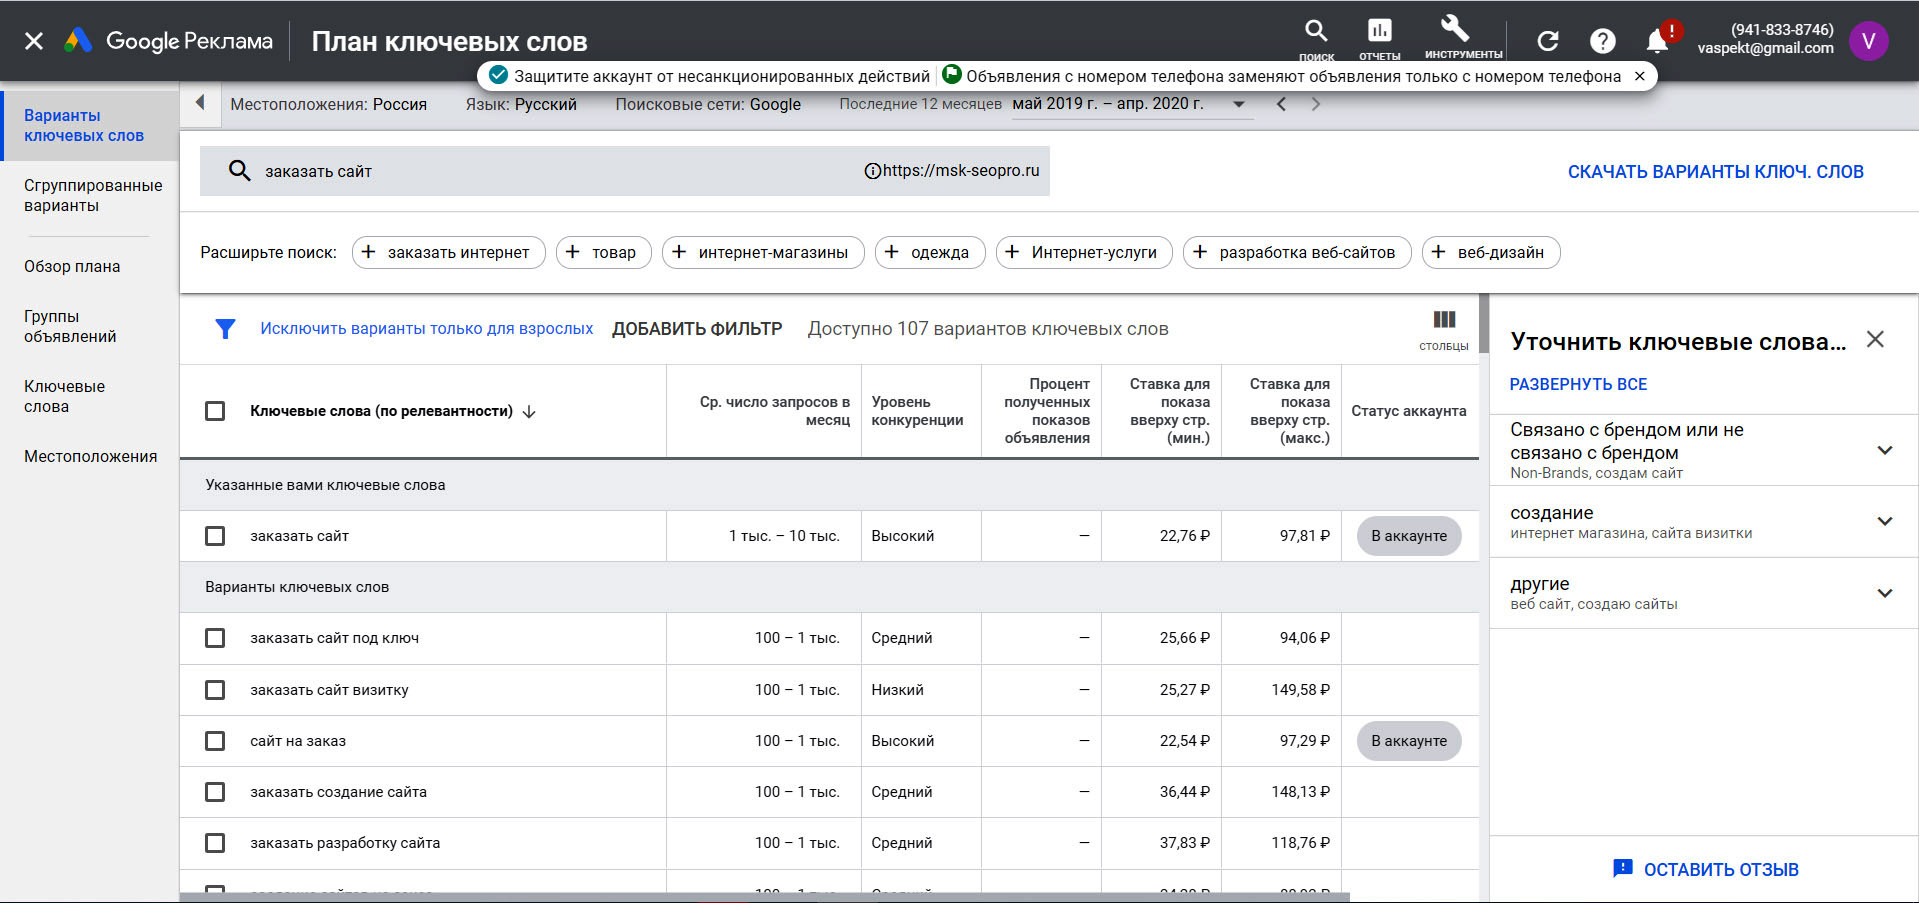The height and width of the screenshot is (903, 1919).
Task: Toggle the select-all keywords header checkbox
Action: pyautogui.click(x=215, y=411)
